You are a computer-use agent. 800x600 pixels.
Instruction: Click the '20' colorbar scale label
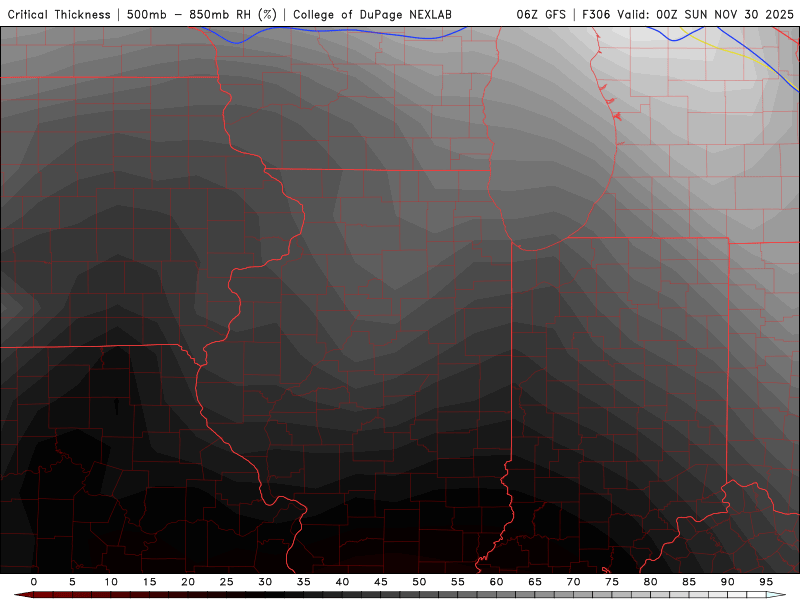pyautogui.click(x=188, y=582)
